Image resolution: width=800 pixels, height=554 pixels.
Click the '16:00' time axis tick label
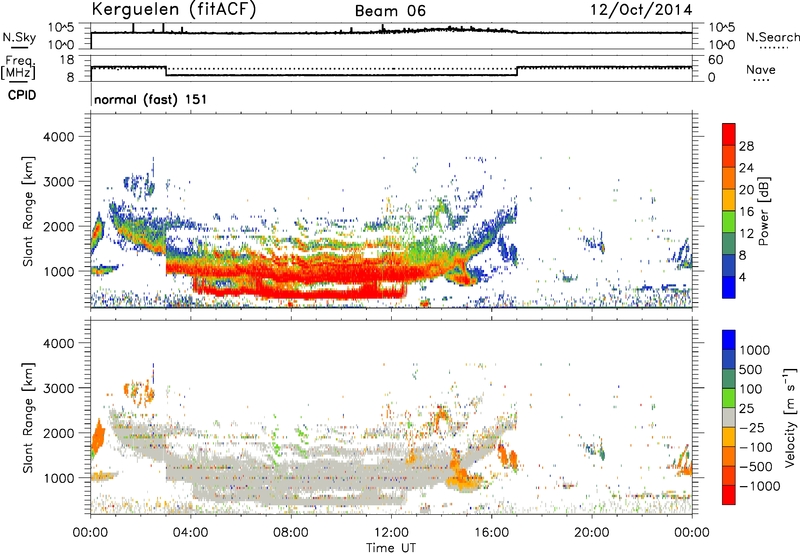point(491,533)
